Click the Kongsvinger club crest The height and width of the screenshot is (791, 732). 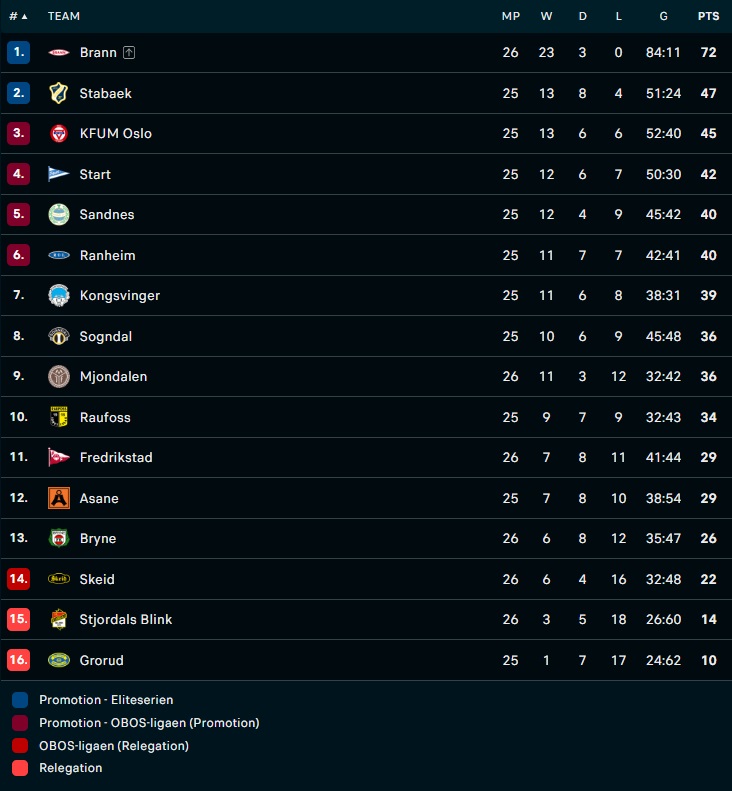59,296
